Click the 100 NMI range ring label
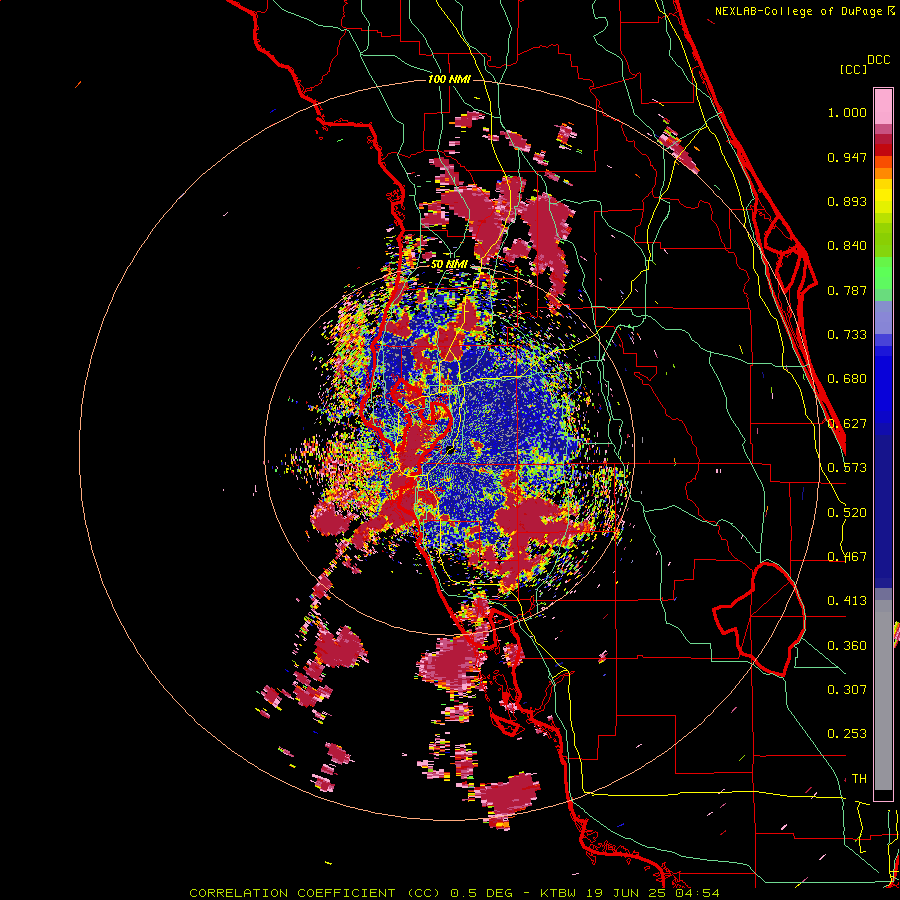The height and width of the screenshot is (900, 900). point(449,79)
